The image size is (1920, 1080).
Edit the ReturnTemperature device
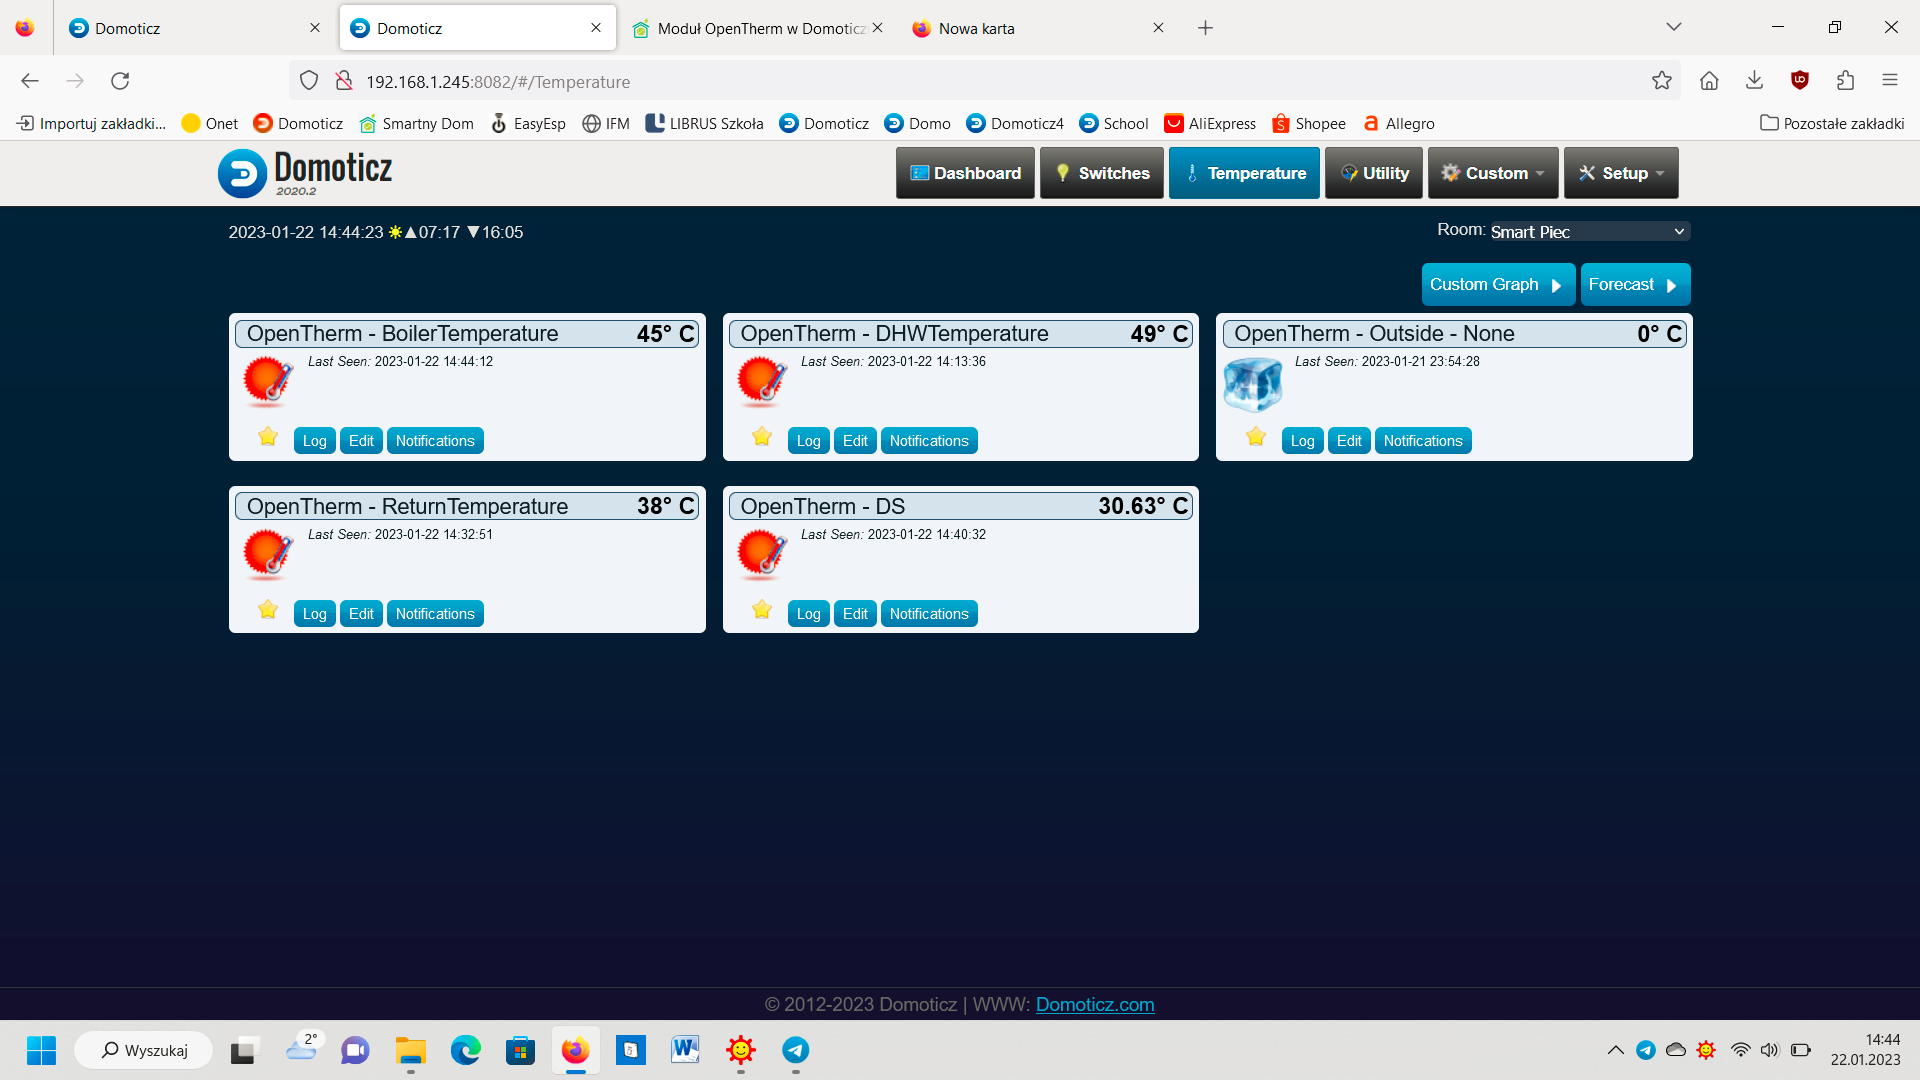[361, 614]
